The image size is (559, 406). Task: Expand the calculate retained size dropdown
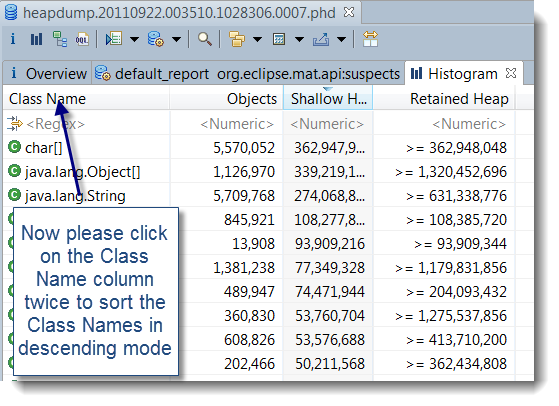click(x=299, y=39)
